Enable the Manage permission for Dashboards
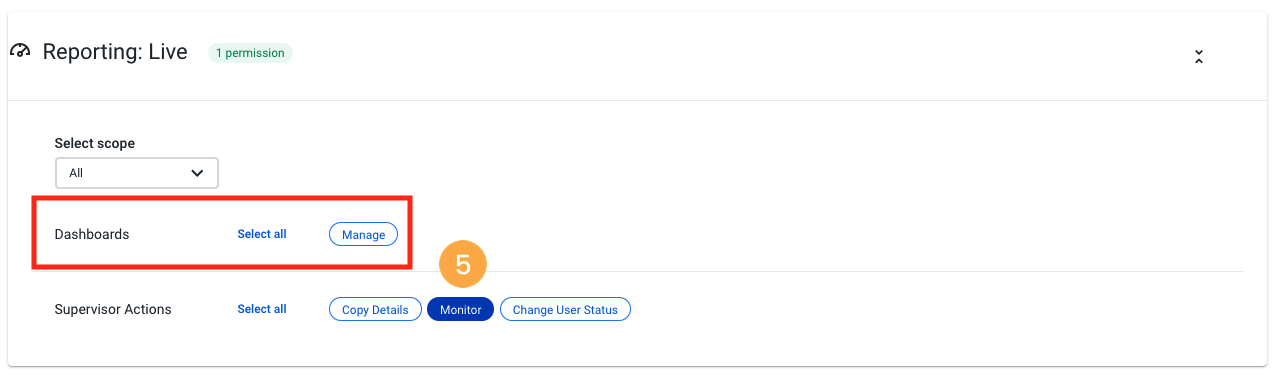This screenshot has height=379, width=1278. tap(363, 234)
